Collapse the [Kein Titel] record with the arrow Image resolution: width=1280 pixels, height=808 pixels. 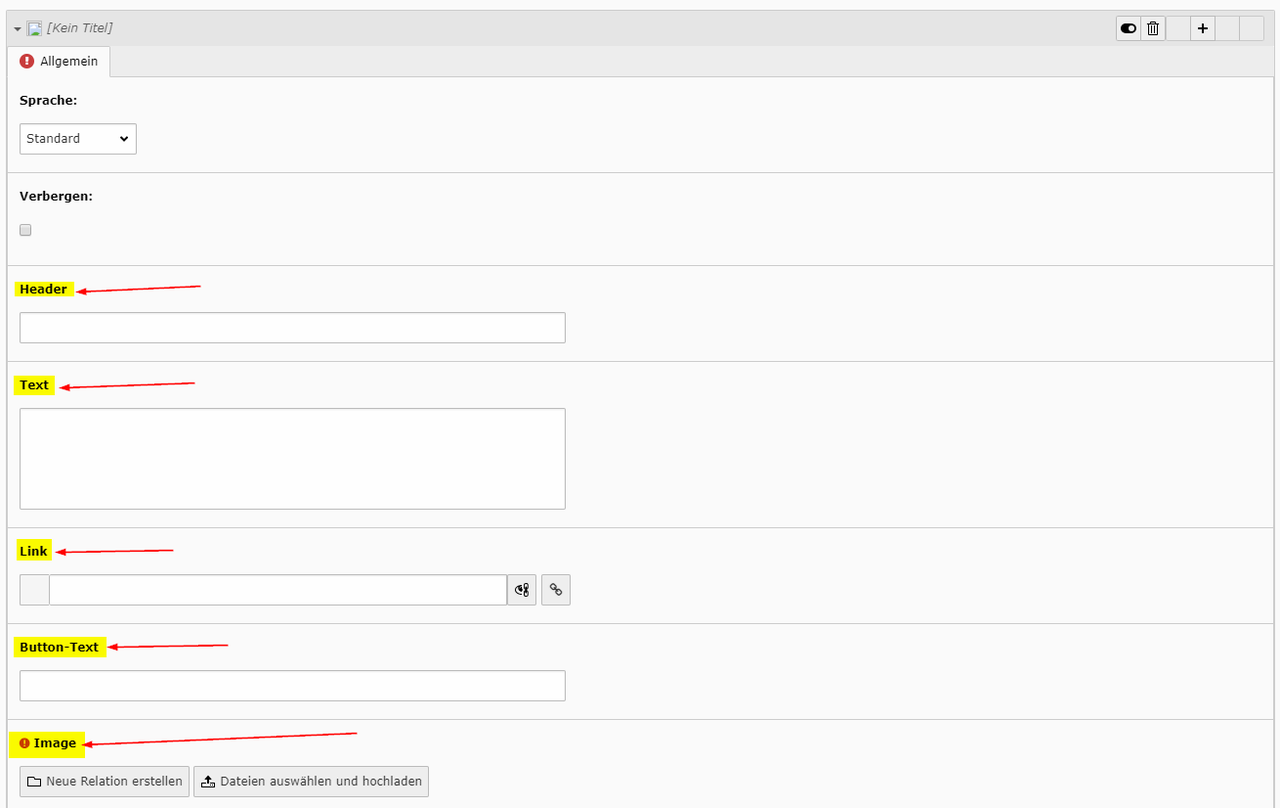point(17,29)
